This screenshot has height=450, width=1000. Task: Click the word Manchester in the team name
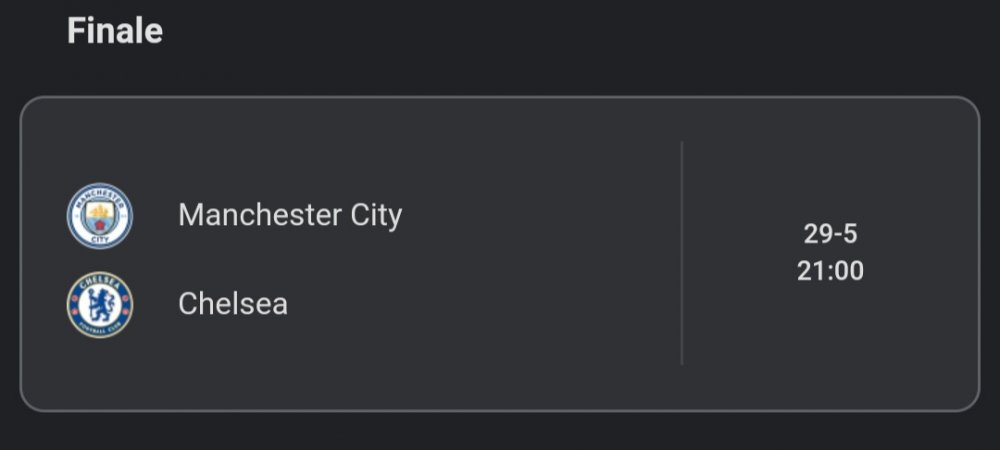[x=260, y=215]
